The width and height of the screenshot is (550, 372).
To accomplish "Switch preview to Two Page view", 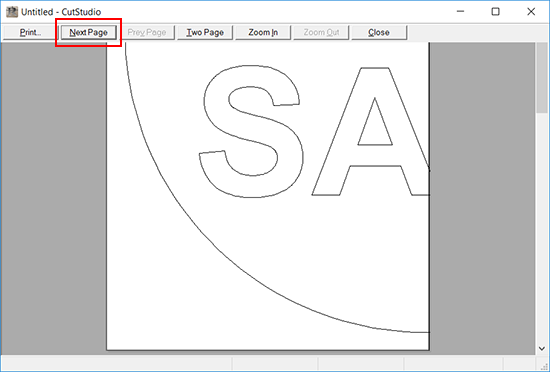I will coord(205,33).
